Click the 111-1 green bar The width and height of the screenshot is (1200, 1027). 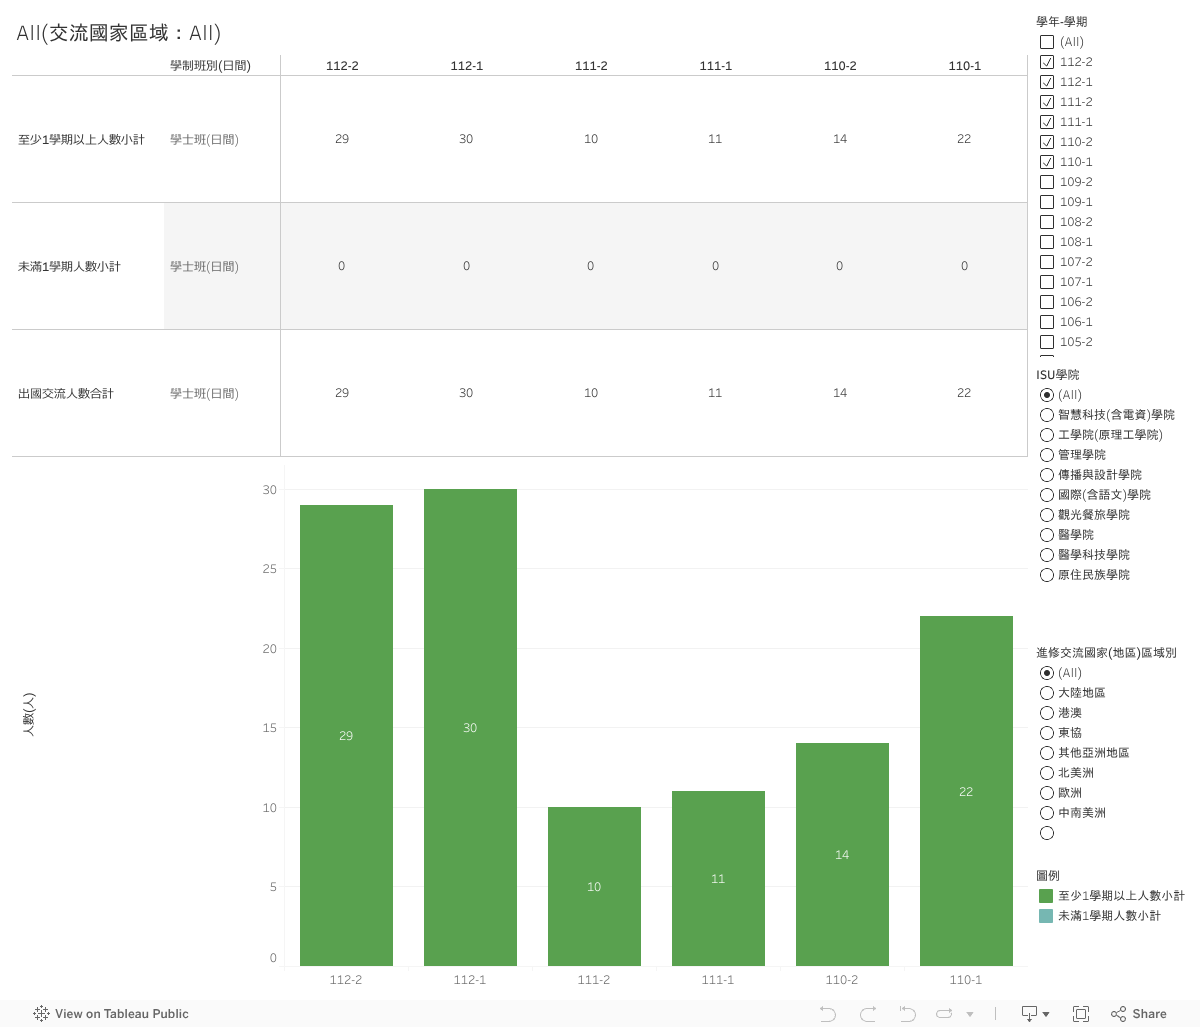coord(718,878)
